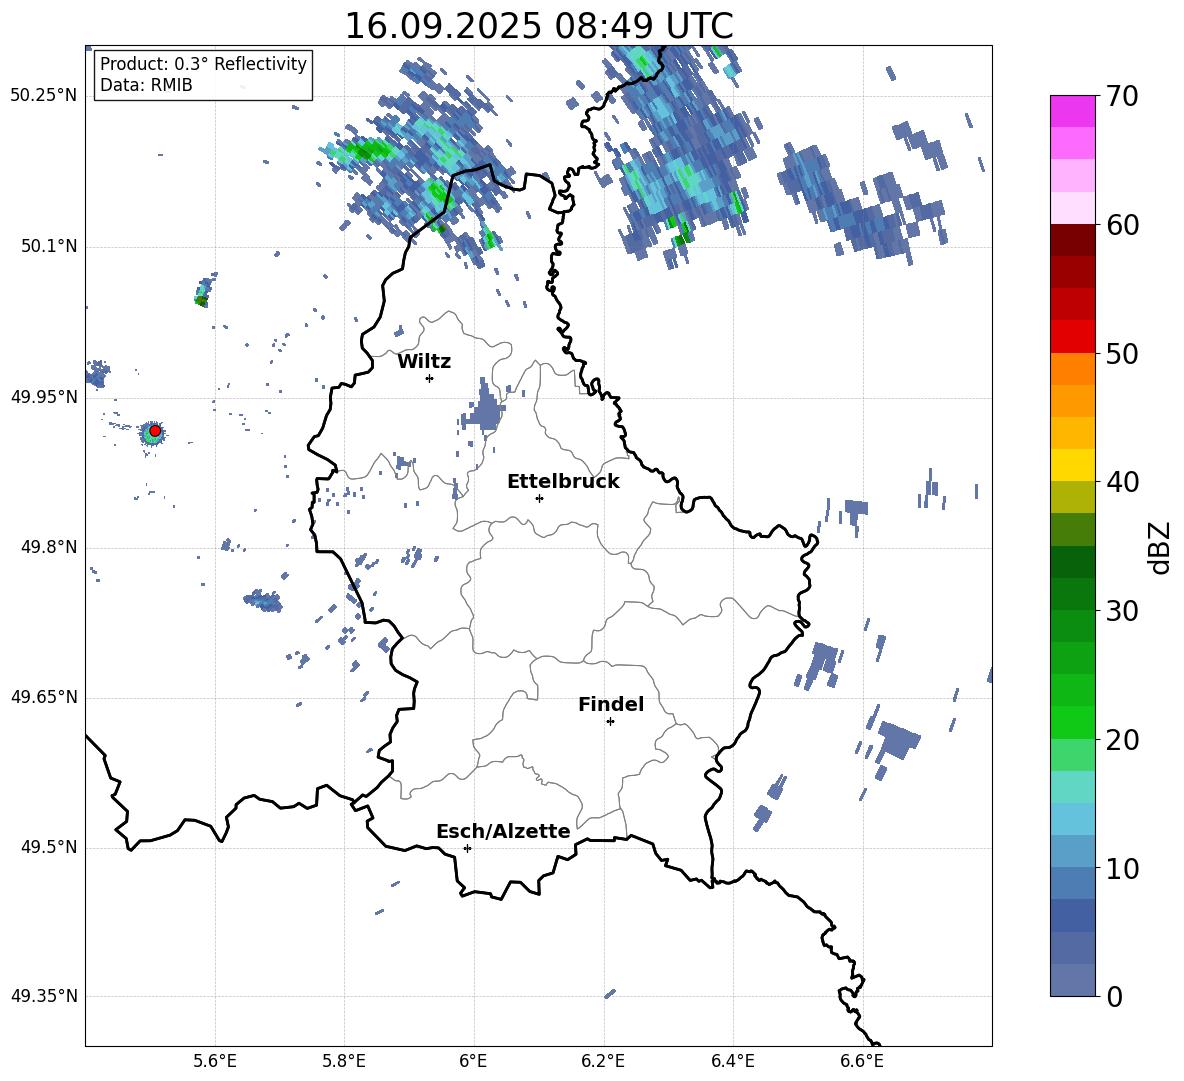Click the Esch/Alzette station cross marker

point(467,848)
